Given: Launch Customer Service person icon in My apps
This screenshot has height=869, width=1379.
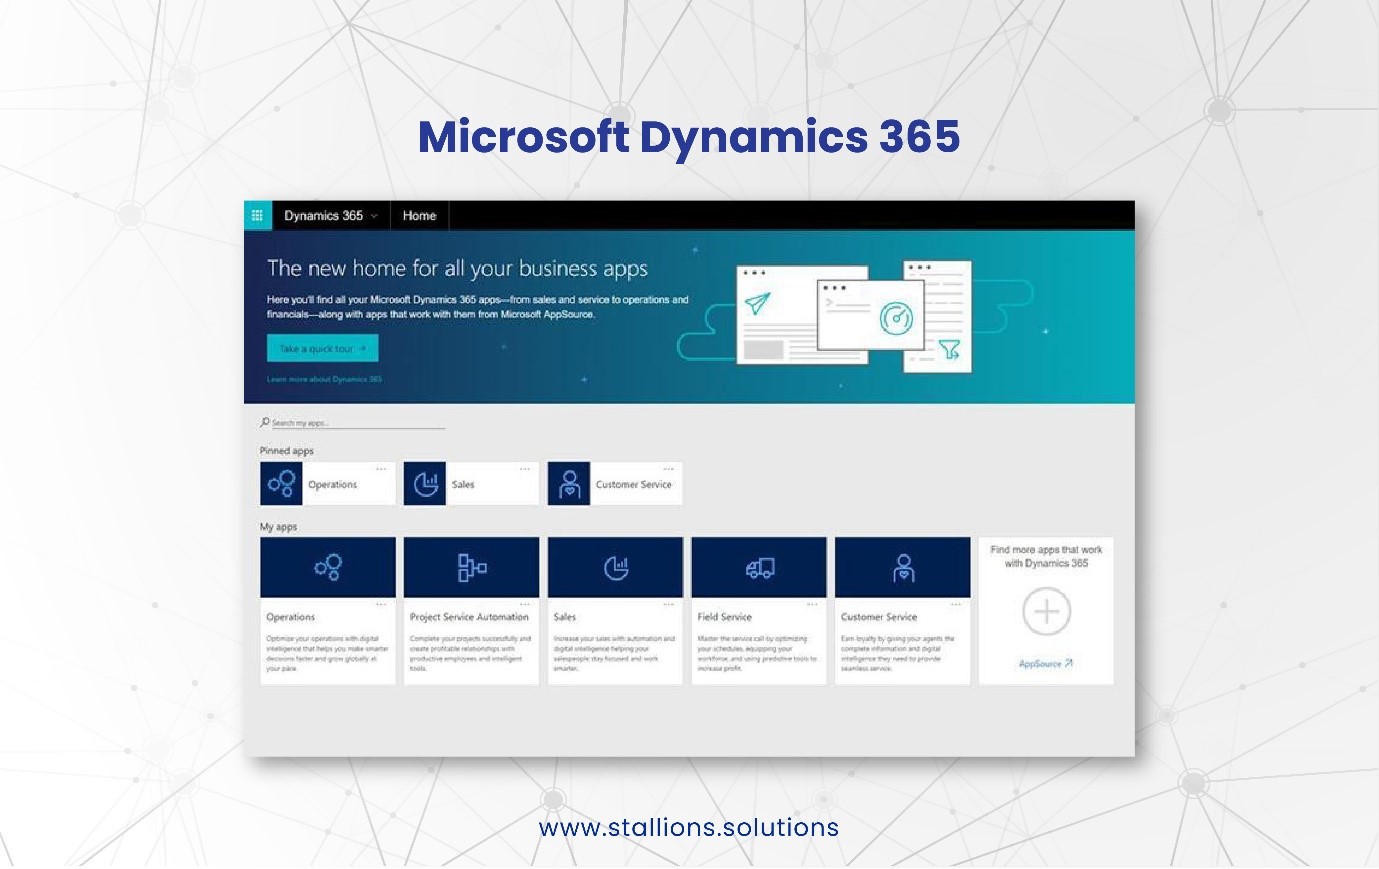Looking at the screenshot, I should point(903,567).
